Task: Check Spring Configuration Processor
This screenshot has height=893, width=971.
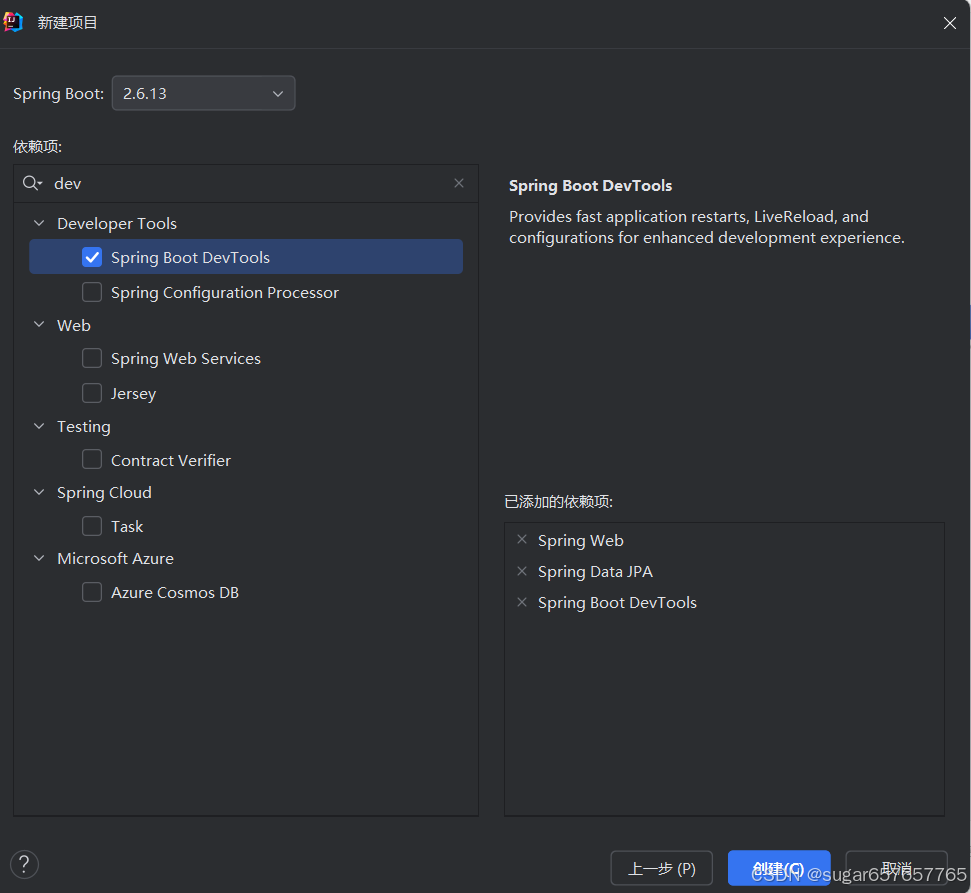Action: click(x=92, y=292)
